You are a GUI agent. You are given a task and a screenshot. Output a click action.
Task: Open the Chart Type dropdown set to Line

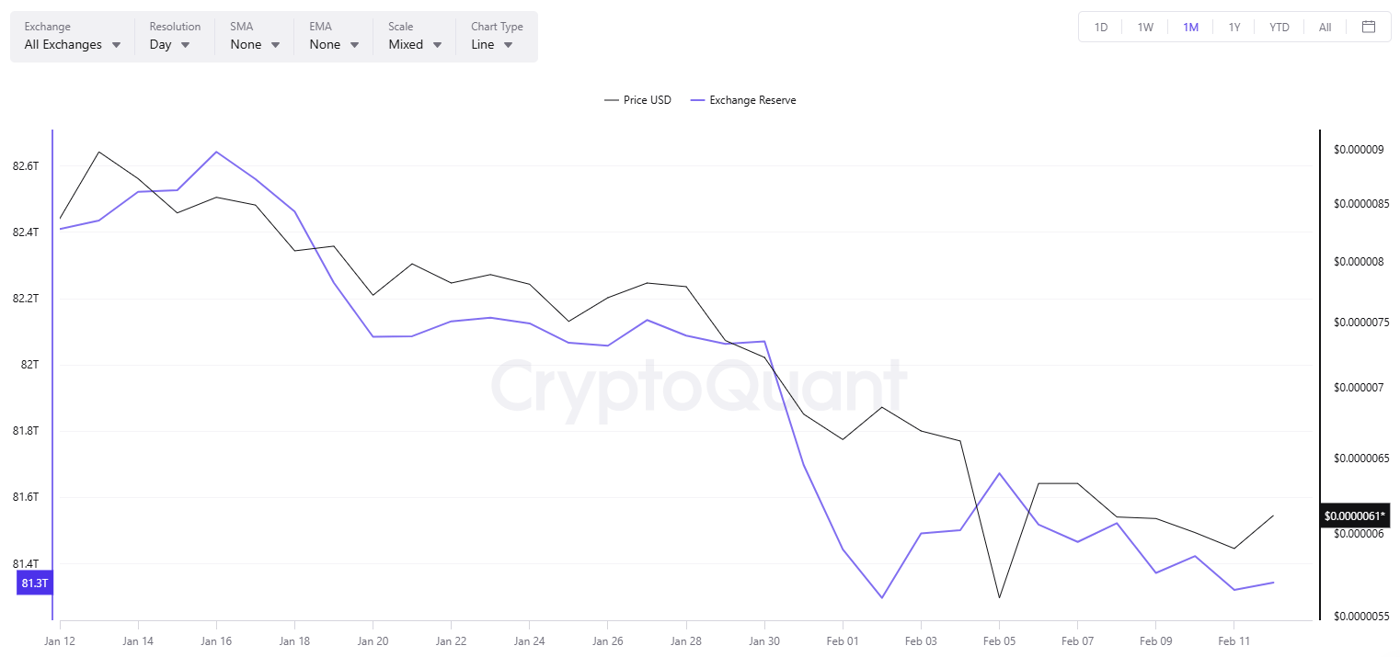tap(490, 44)
